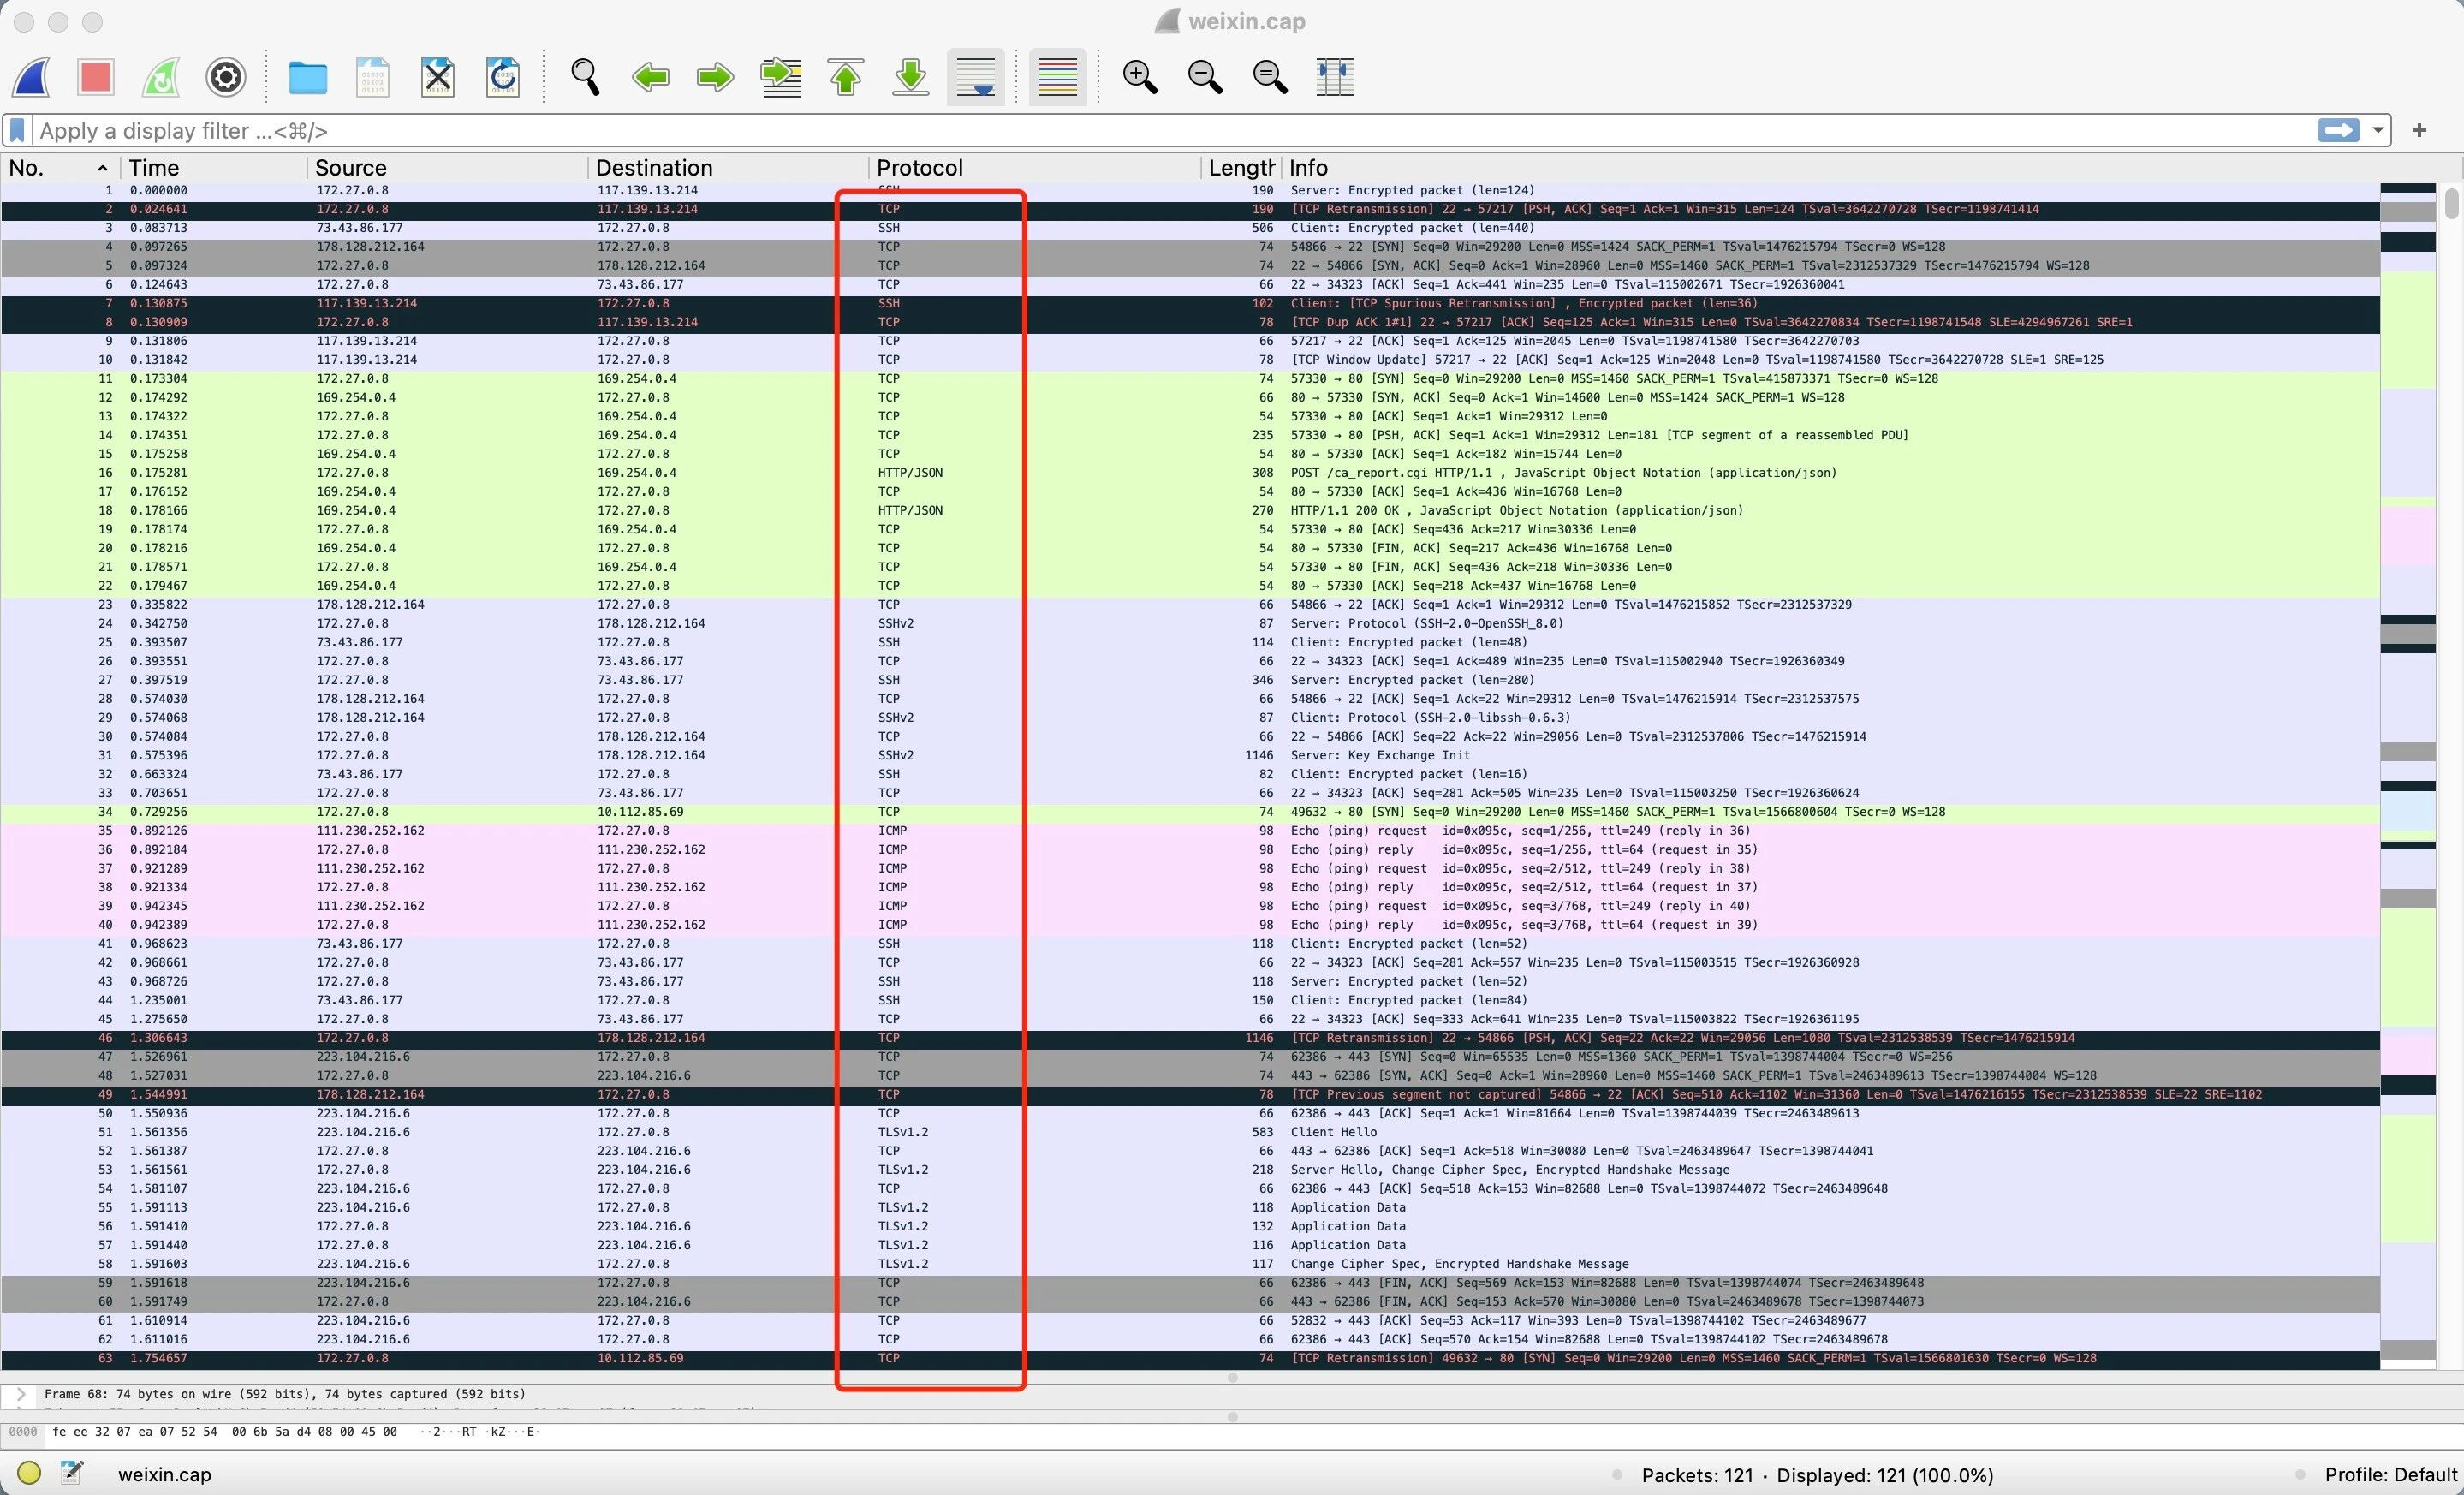
Task: Click the zoom in magnifier icon
Action: pos(1140,77)
